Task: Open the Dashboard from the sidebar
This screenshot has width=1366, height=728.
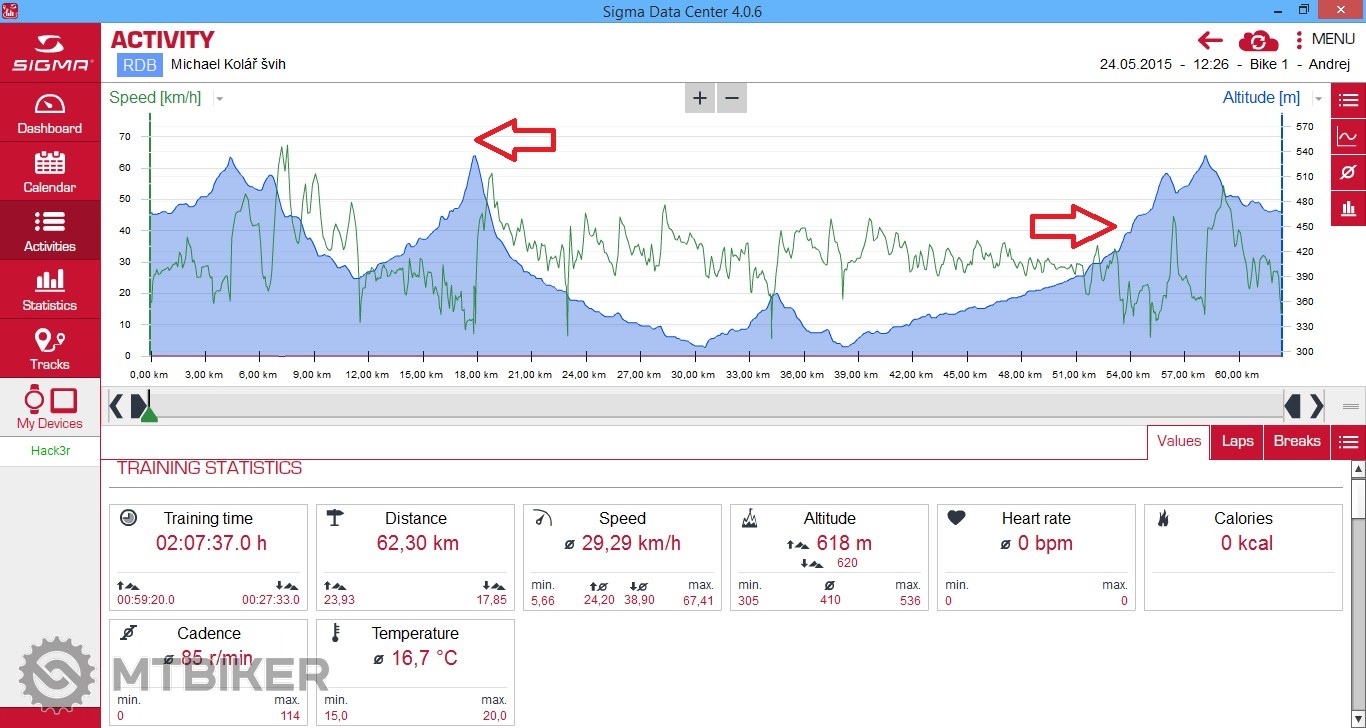Action: point(49,113)
